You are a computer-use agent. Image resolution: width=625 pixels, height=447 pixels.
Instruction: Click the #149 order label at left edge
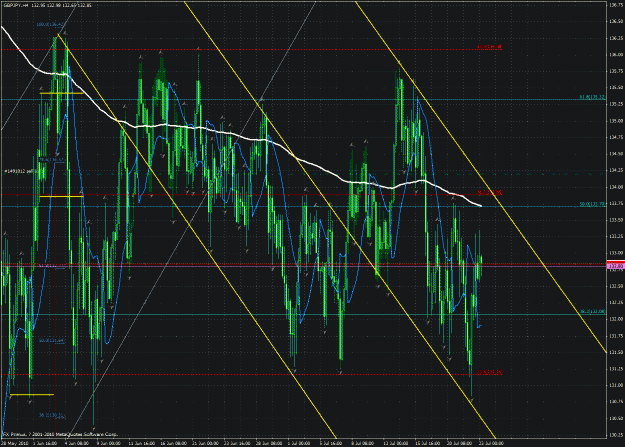pos(20,171)
